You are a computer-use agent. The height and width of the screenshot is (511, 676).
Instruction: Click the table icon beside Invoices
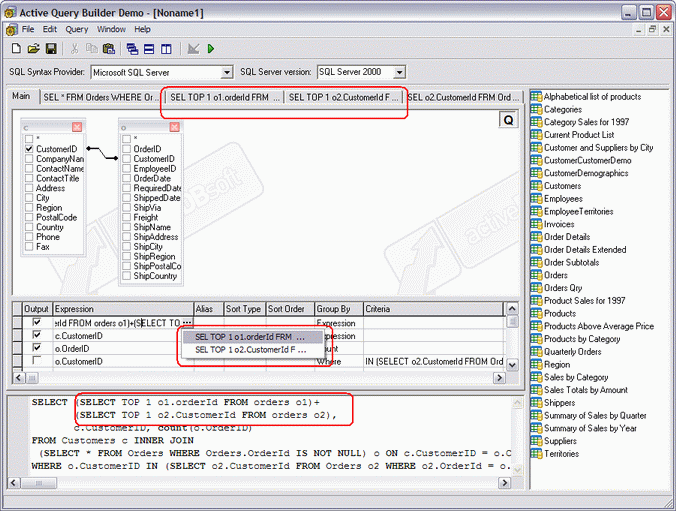(536, 224)
